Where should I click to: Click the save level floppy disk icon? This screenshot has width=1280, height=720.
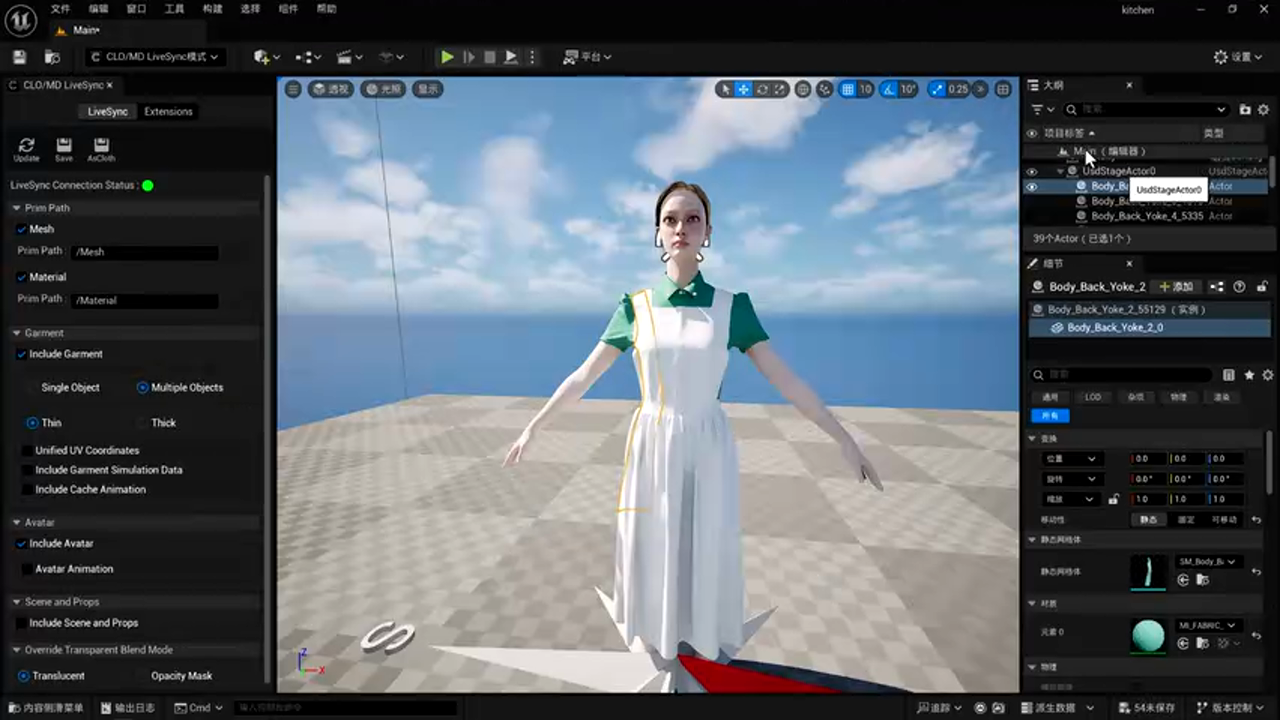[x=19, y=57]
